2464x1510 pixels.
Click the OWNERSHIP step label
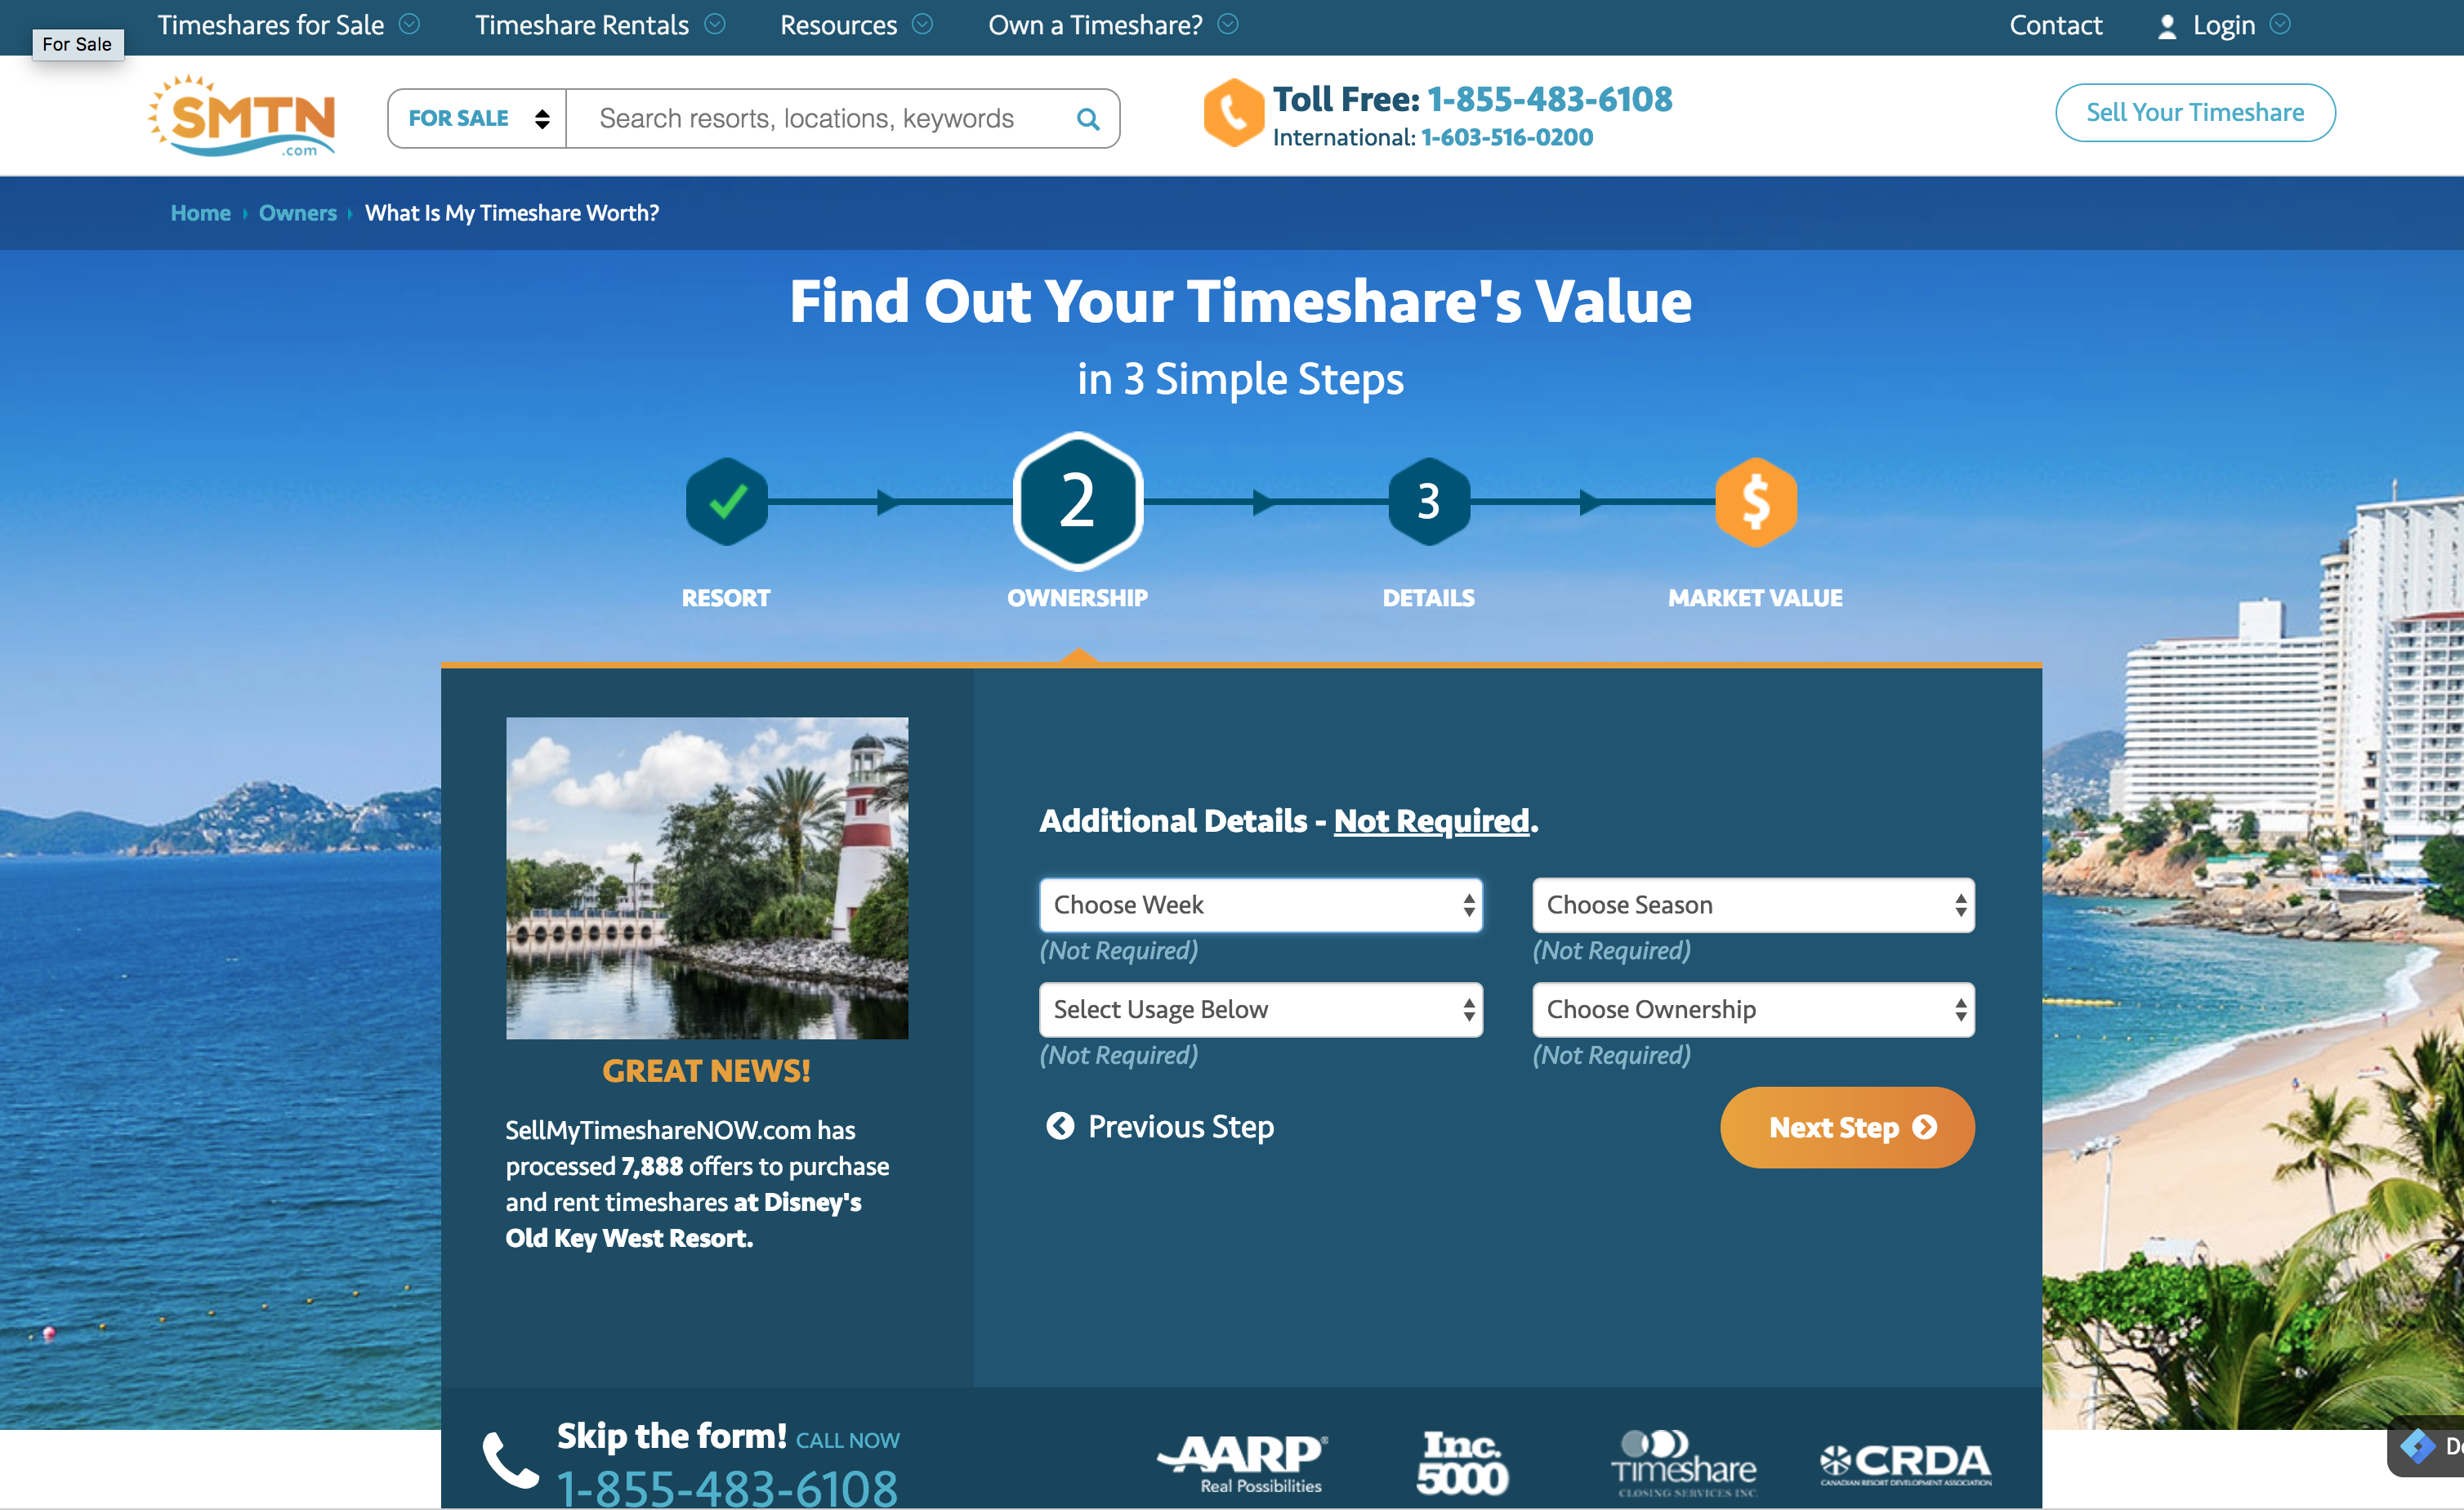point(1077,598)
